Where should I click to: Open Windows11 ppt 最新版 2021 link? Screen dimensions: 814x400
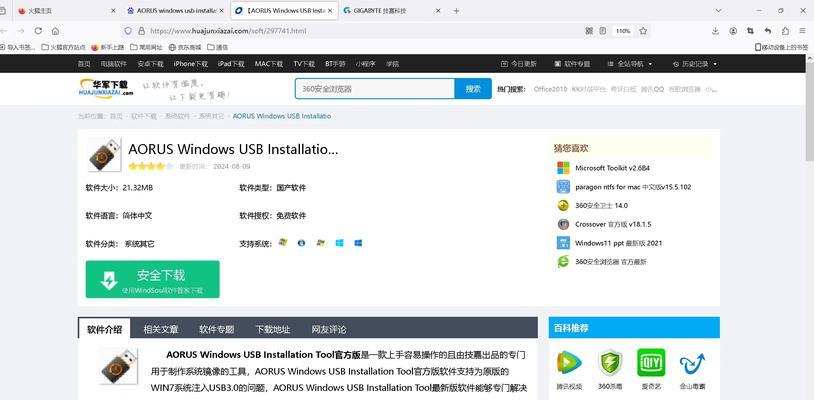(618, 243)
